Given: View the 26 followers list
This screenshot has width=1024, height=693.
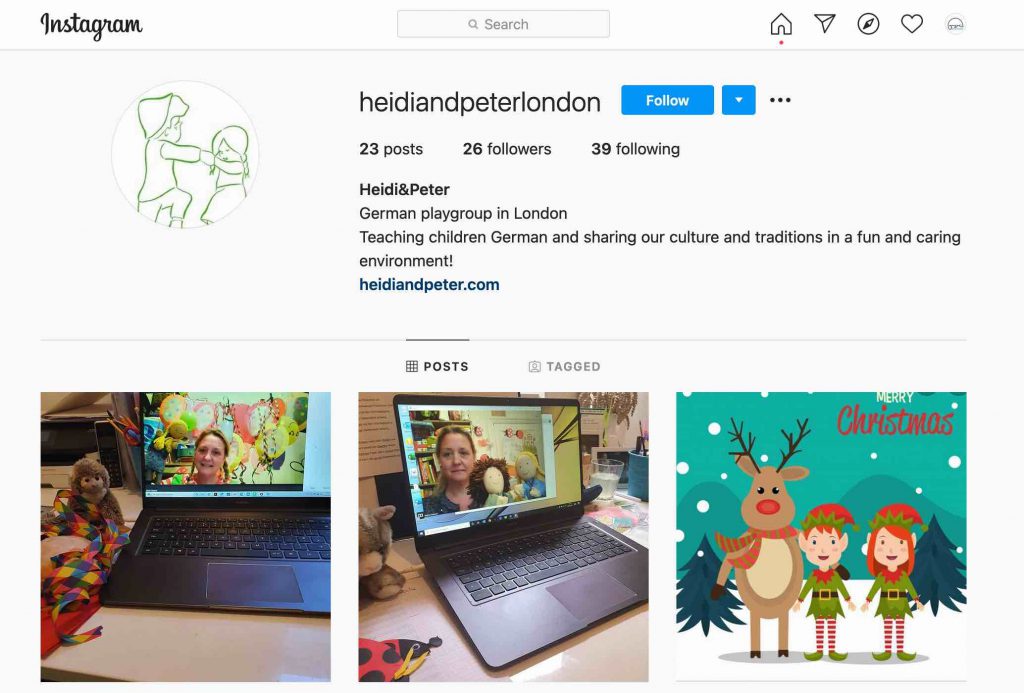Looking at the screenshot, I should pos(507,149).
